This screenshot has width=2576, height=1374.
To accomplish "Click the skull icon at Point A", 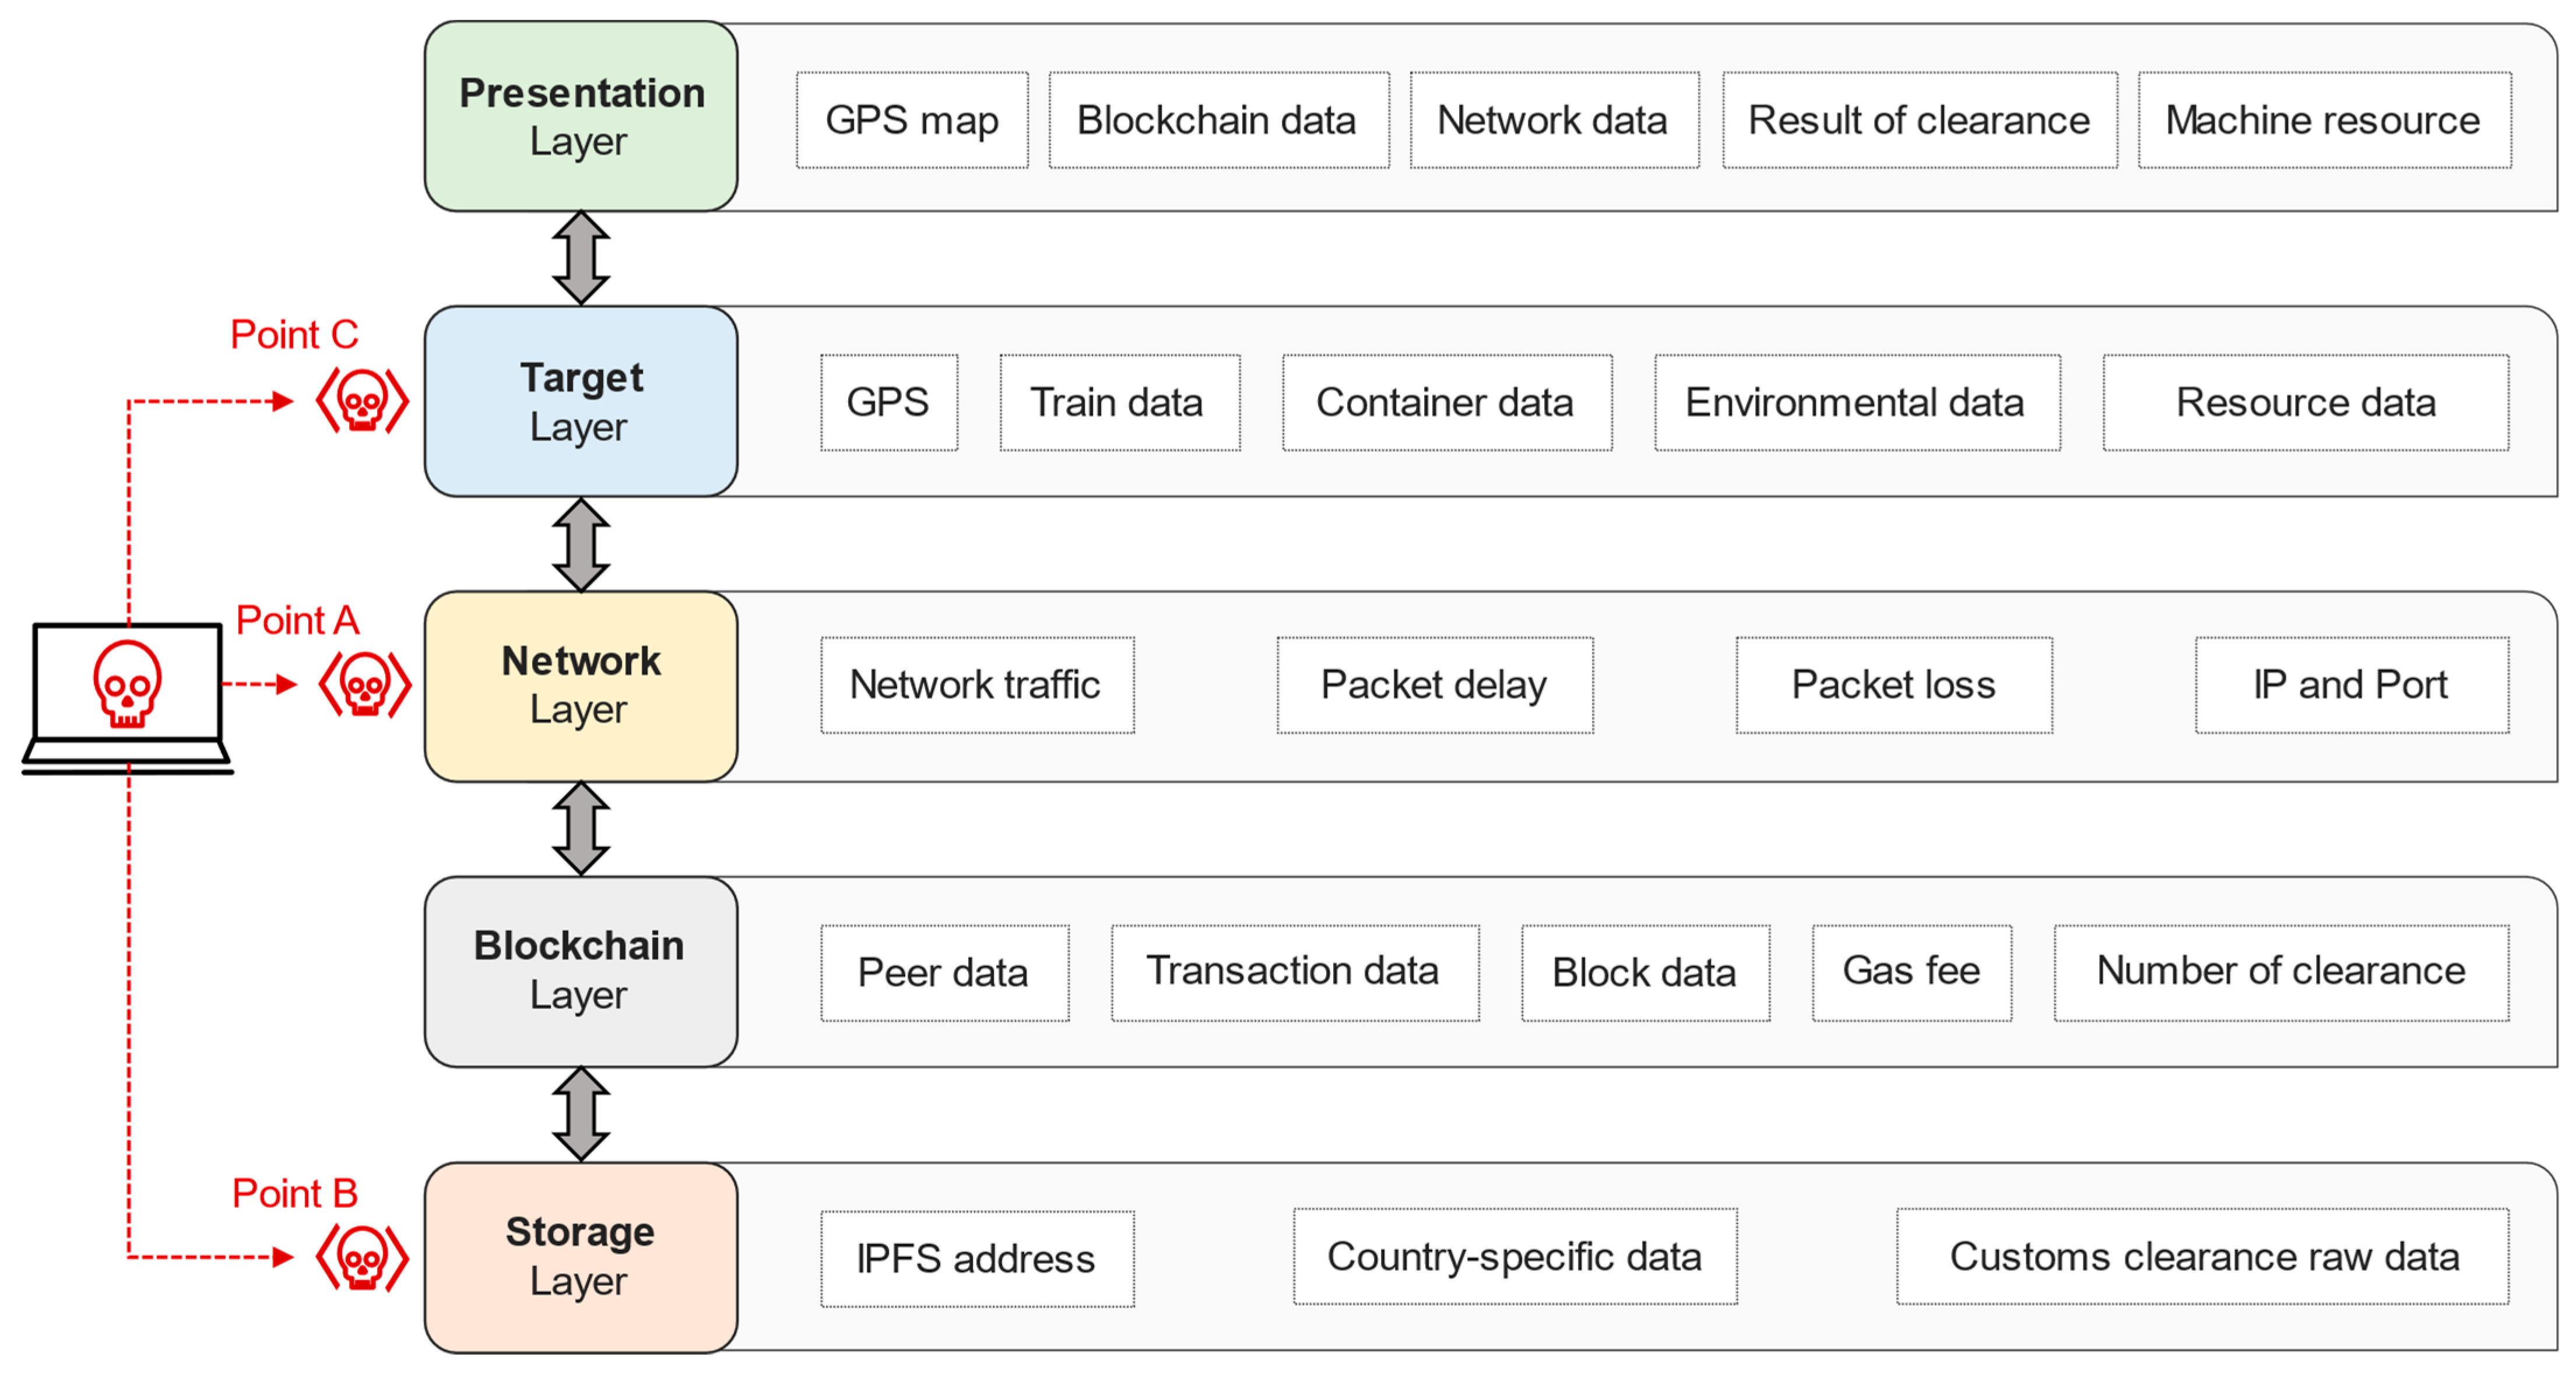I will click(x=365, y=685).
